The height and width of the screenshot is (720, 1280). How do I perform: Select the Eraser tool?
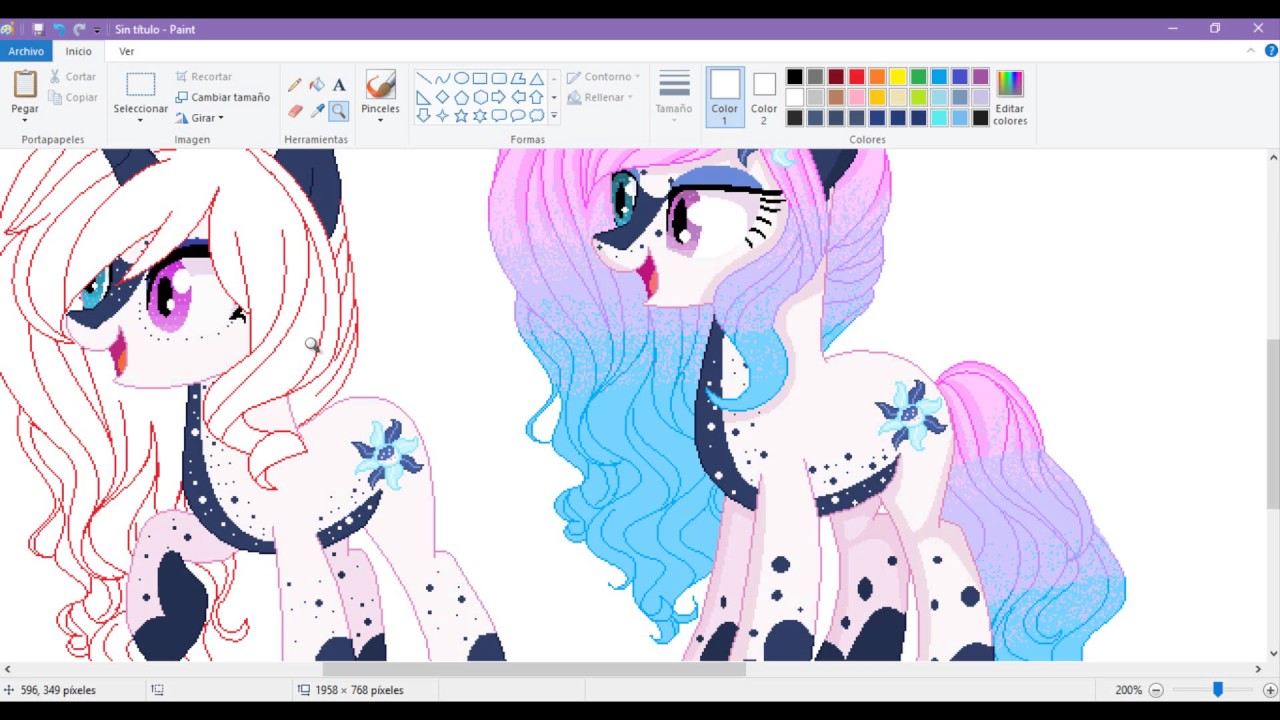click(295, 111)
